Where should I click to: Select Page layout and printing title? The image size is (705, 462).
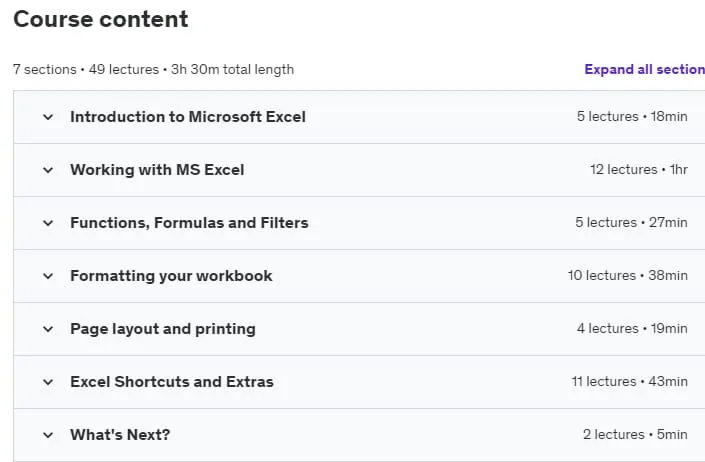click(163, 329)
